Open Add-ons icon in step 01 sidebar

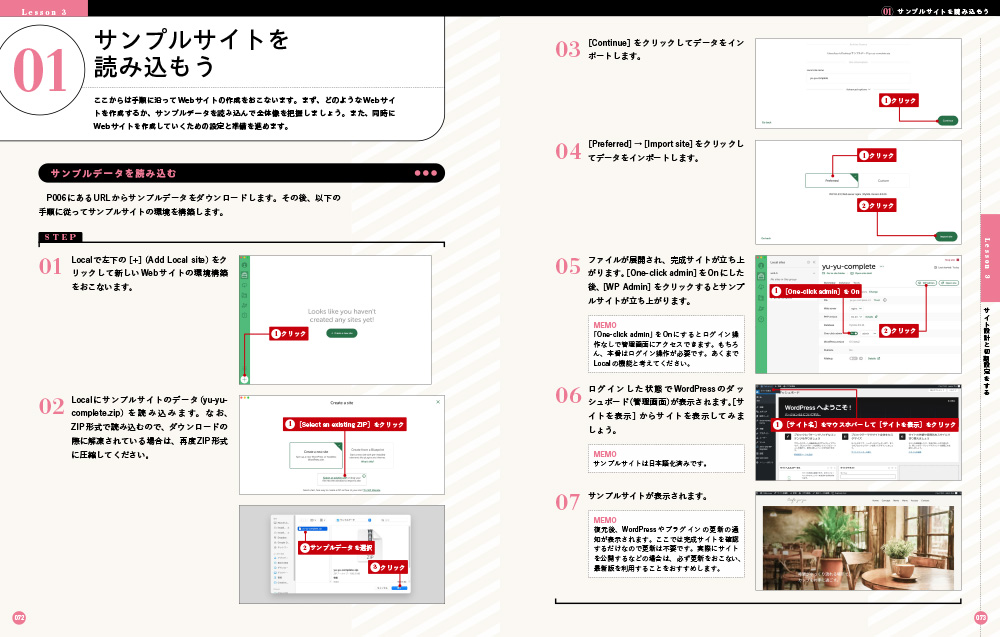(244, 305)
